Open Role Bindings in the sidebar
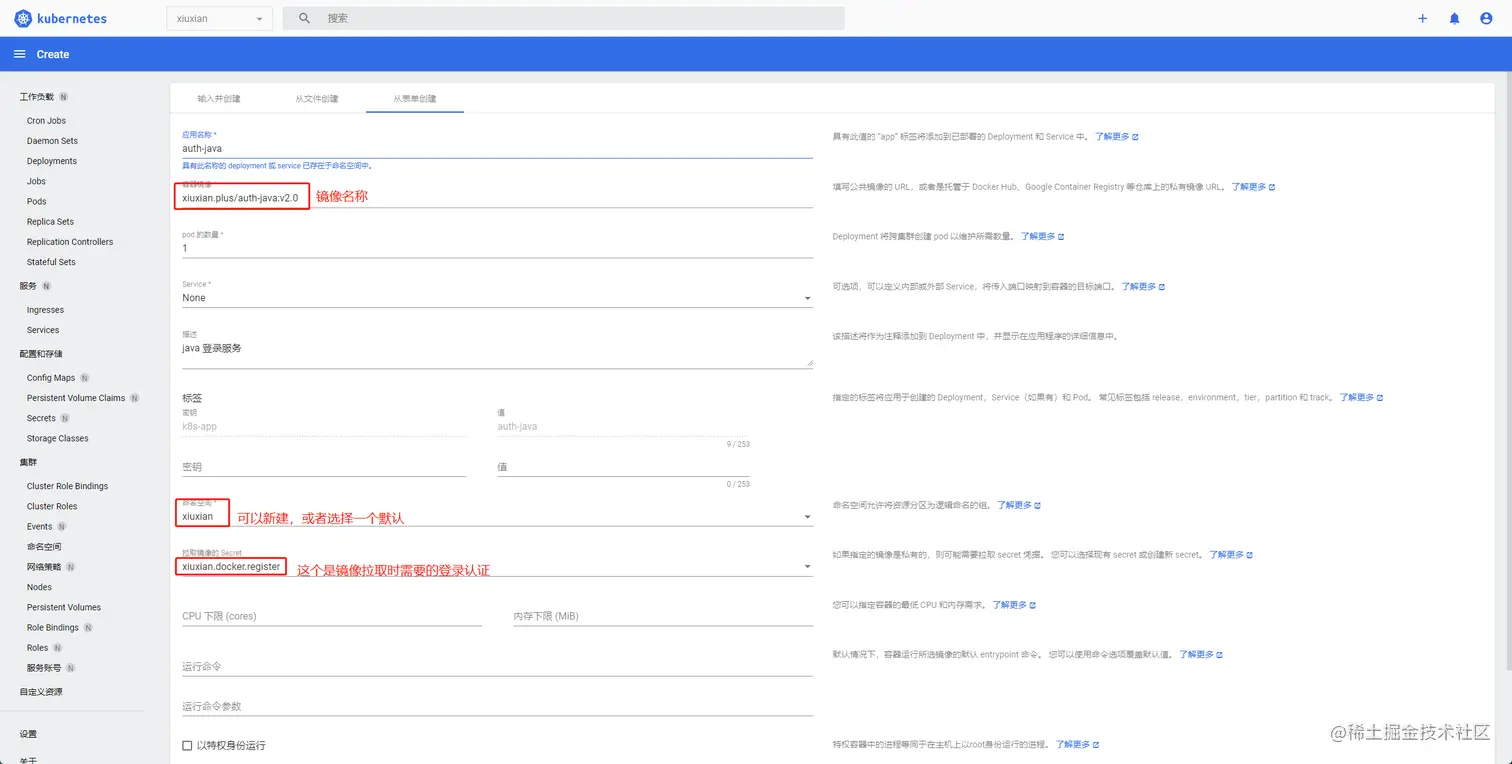The image size is (1512, 764). (53, 627)
